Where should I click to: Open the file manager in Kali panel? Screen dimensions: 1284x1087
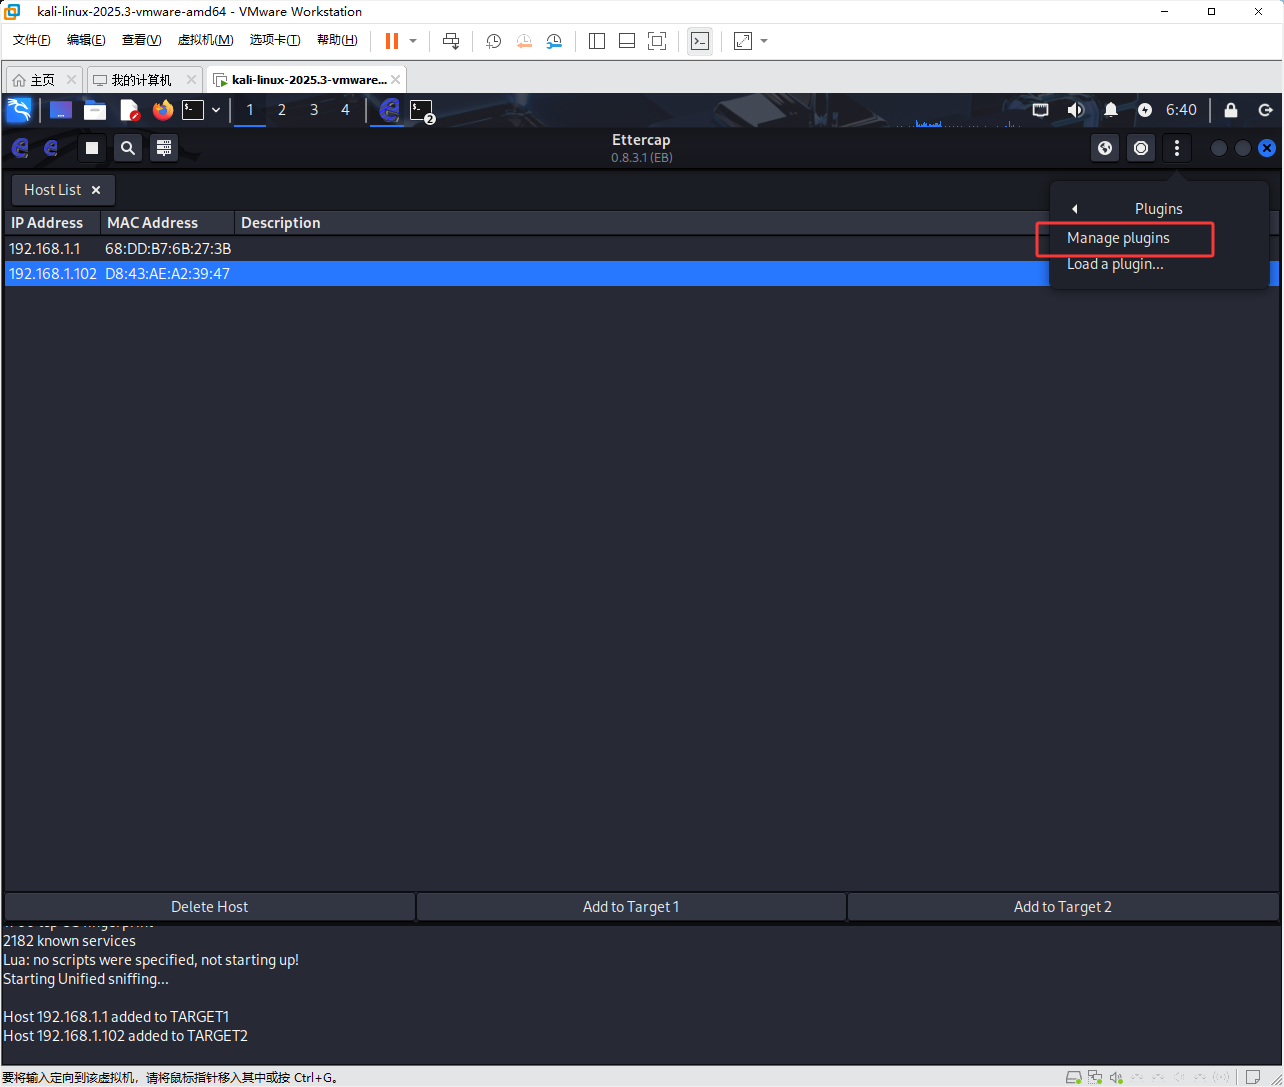[95, 110]
